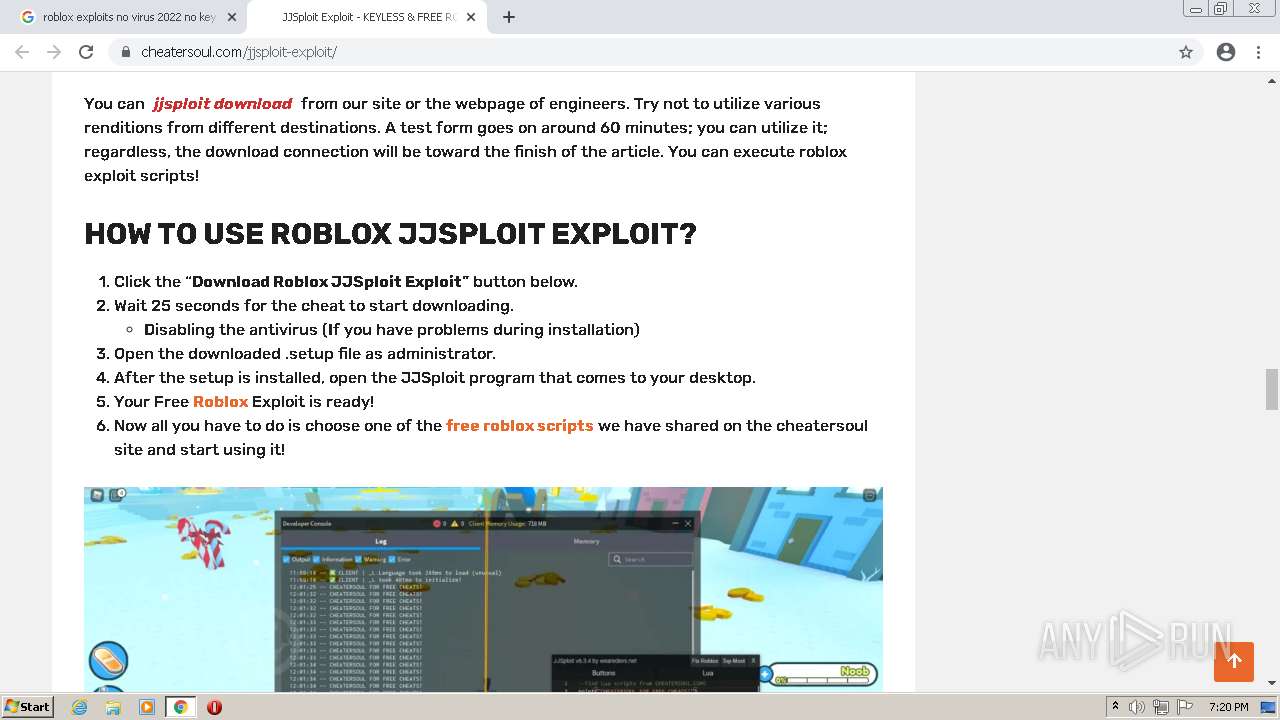Screen dimensions: 1280x720
Task: Open the Chrome profile account icon
Action: (x=1226, y=52)
